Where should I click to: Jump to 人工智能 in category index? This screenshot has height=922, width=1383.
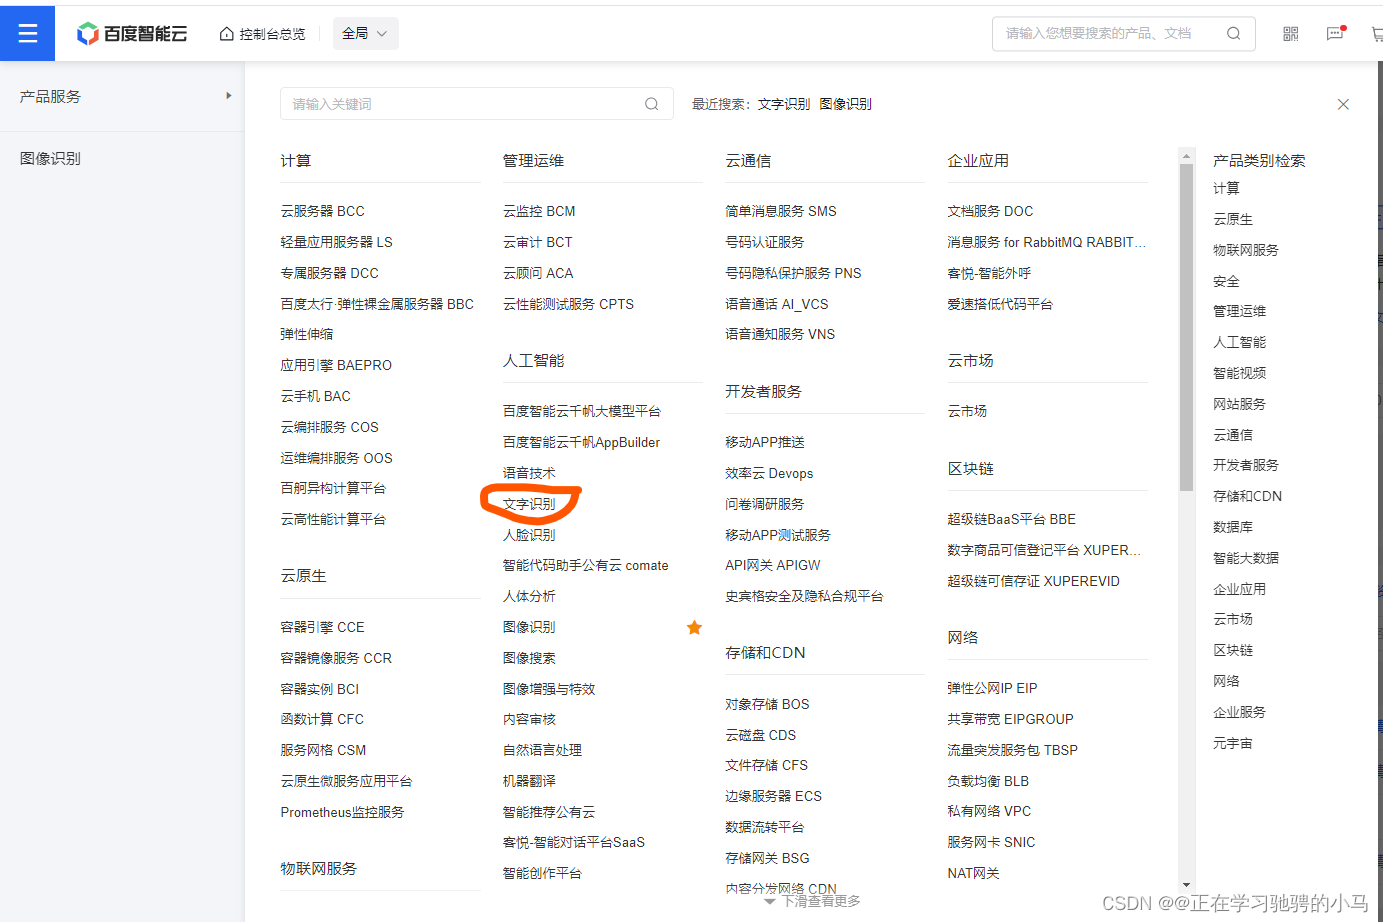click(x=1239, y=342)
